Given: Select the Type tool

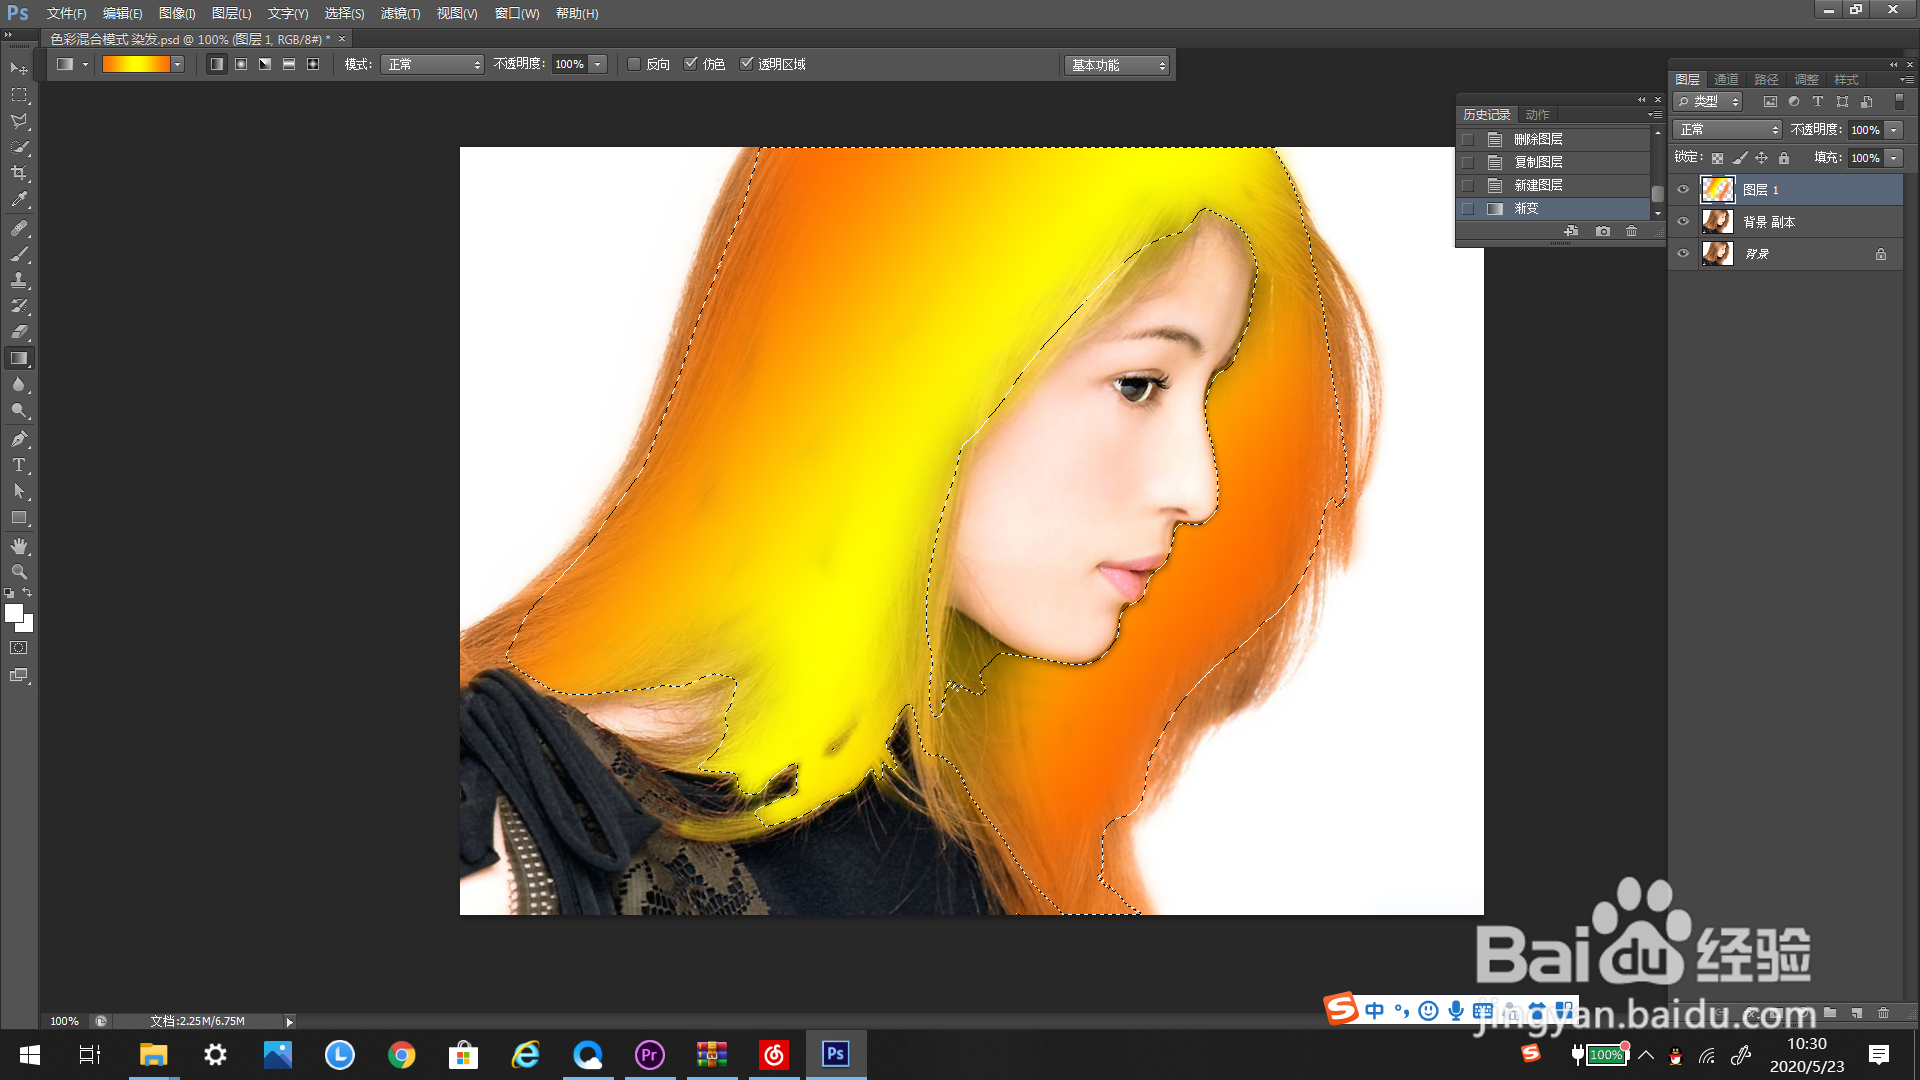Looking at the screenshot, I should click(x=19, y=465).
